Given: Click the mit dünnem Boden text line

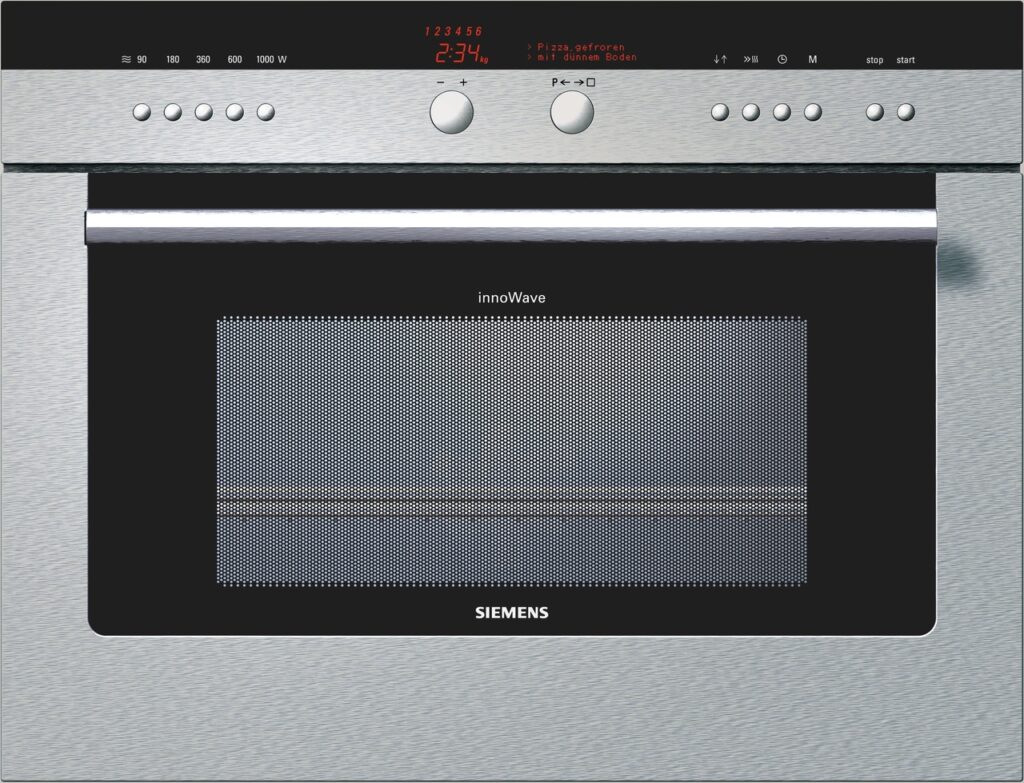Looking at the screenshot, I should click(586, 57).
